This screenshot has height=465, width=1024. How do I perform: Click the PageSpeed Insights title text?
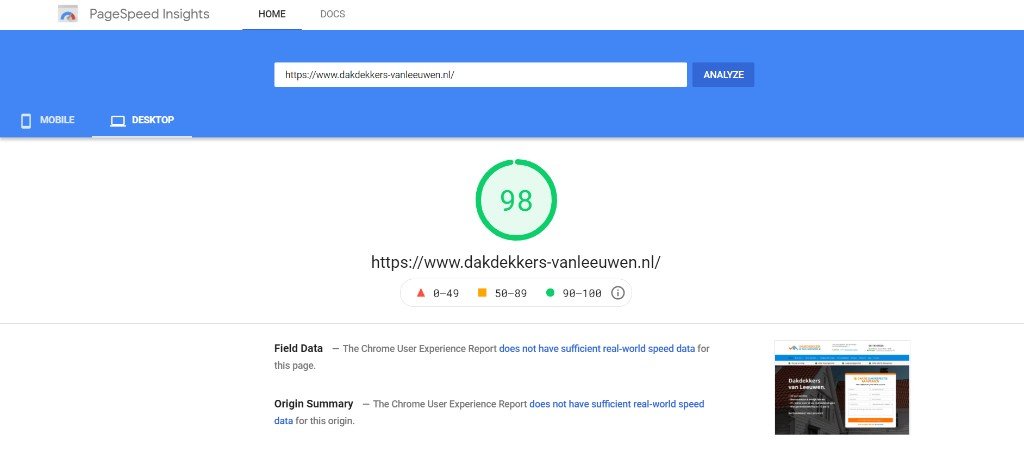pos(150,14)
